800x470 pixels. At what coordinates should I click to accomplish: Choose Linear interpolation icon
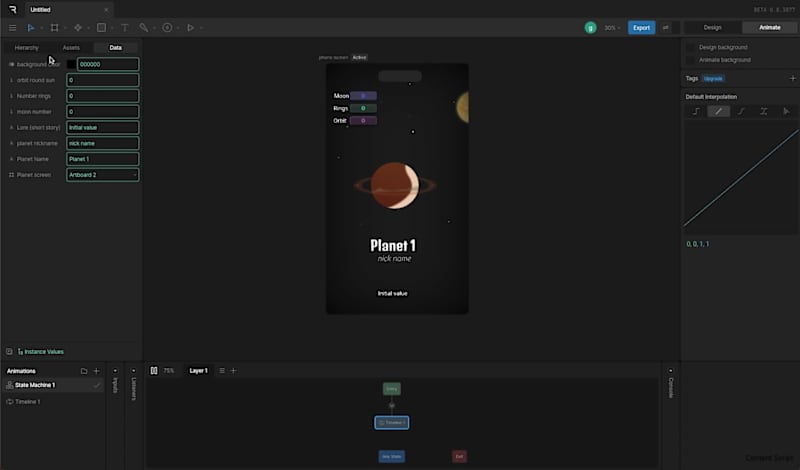click(x=718, y=111)
